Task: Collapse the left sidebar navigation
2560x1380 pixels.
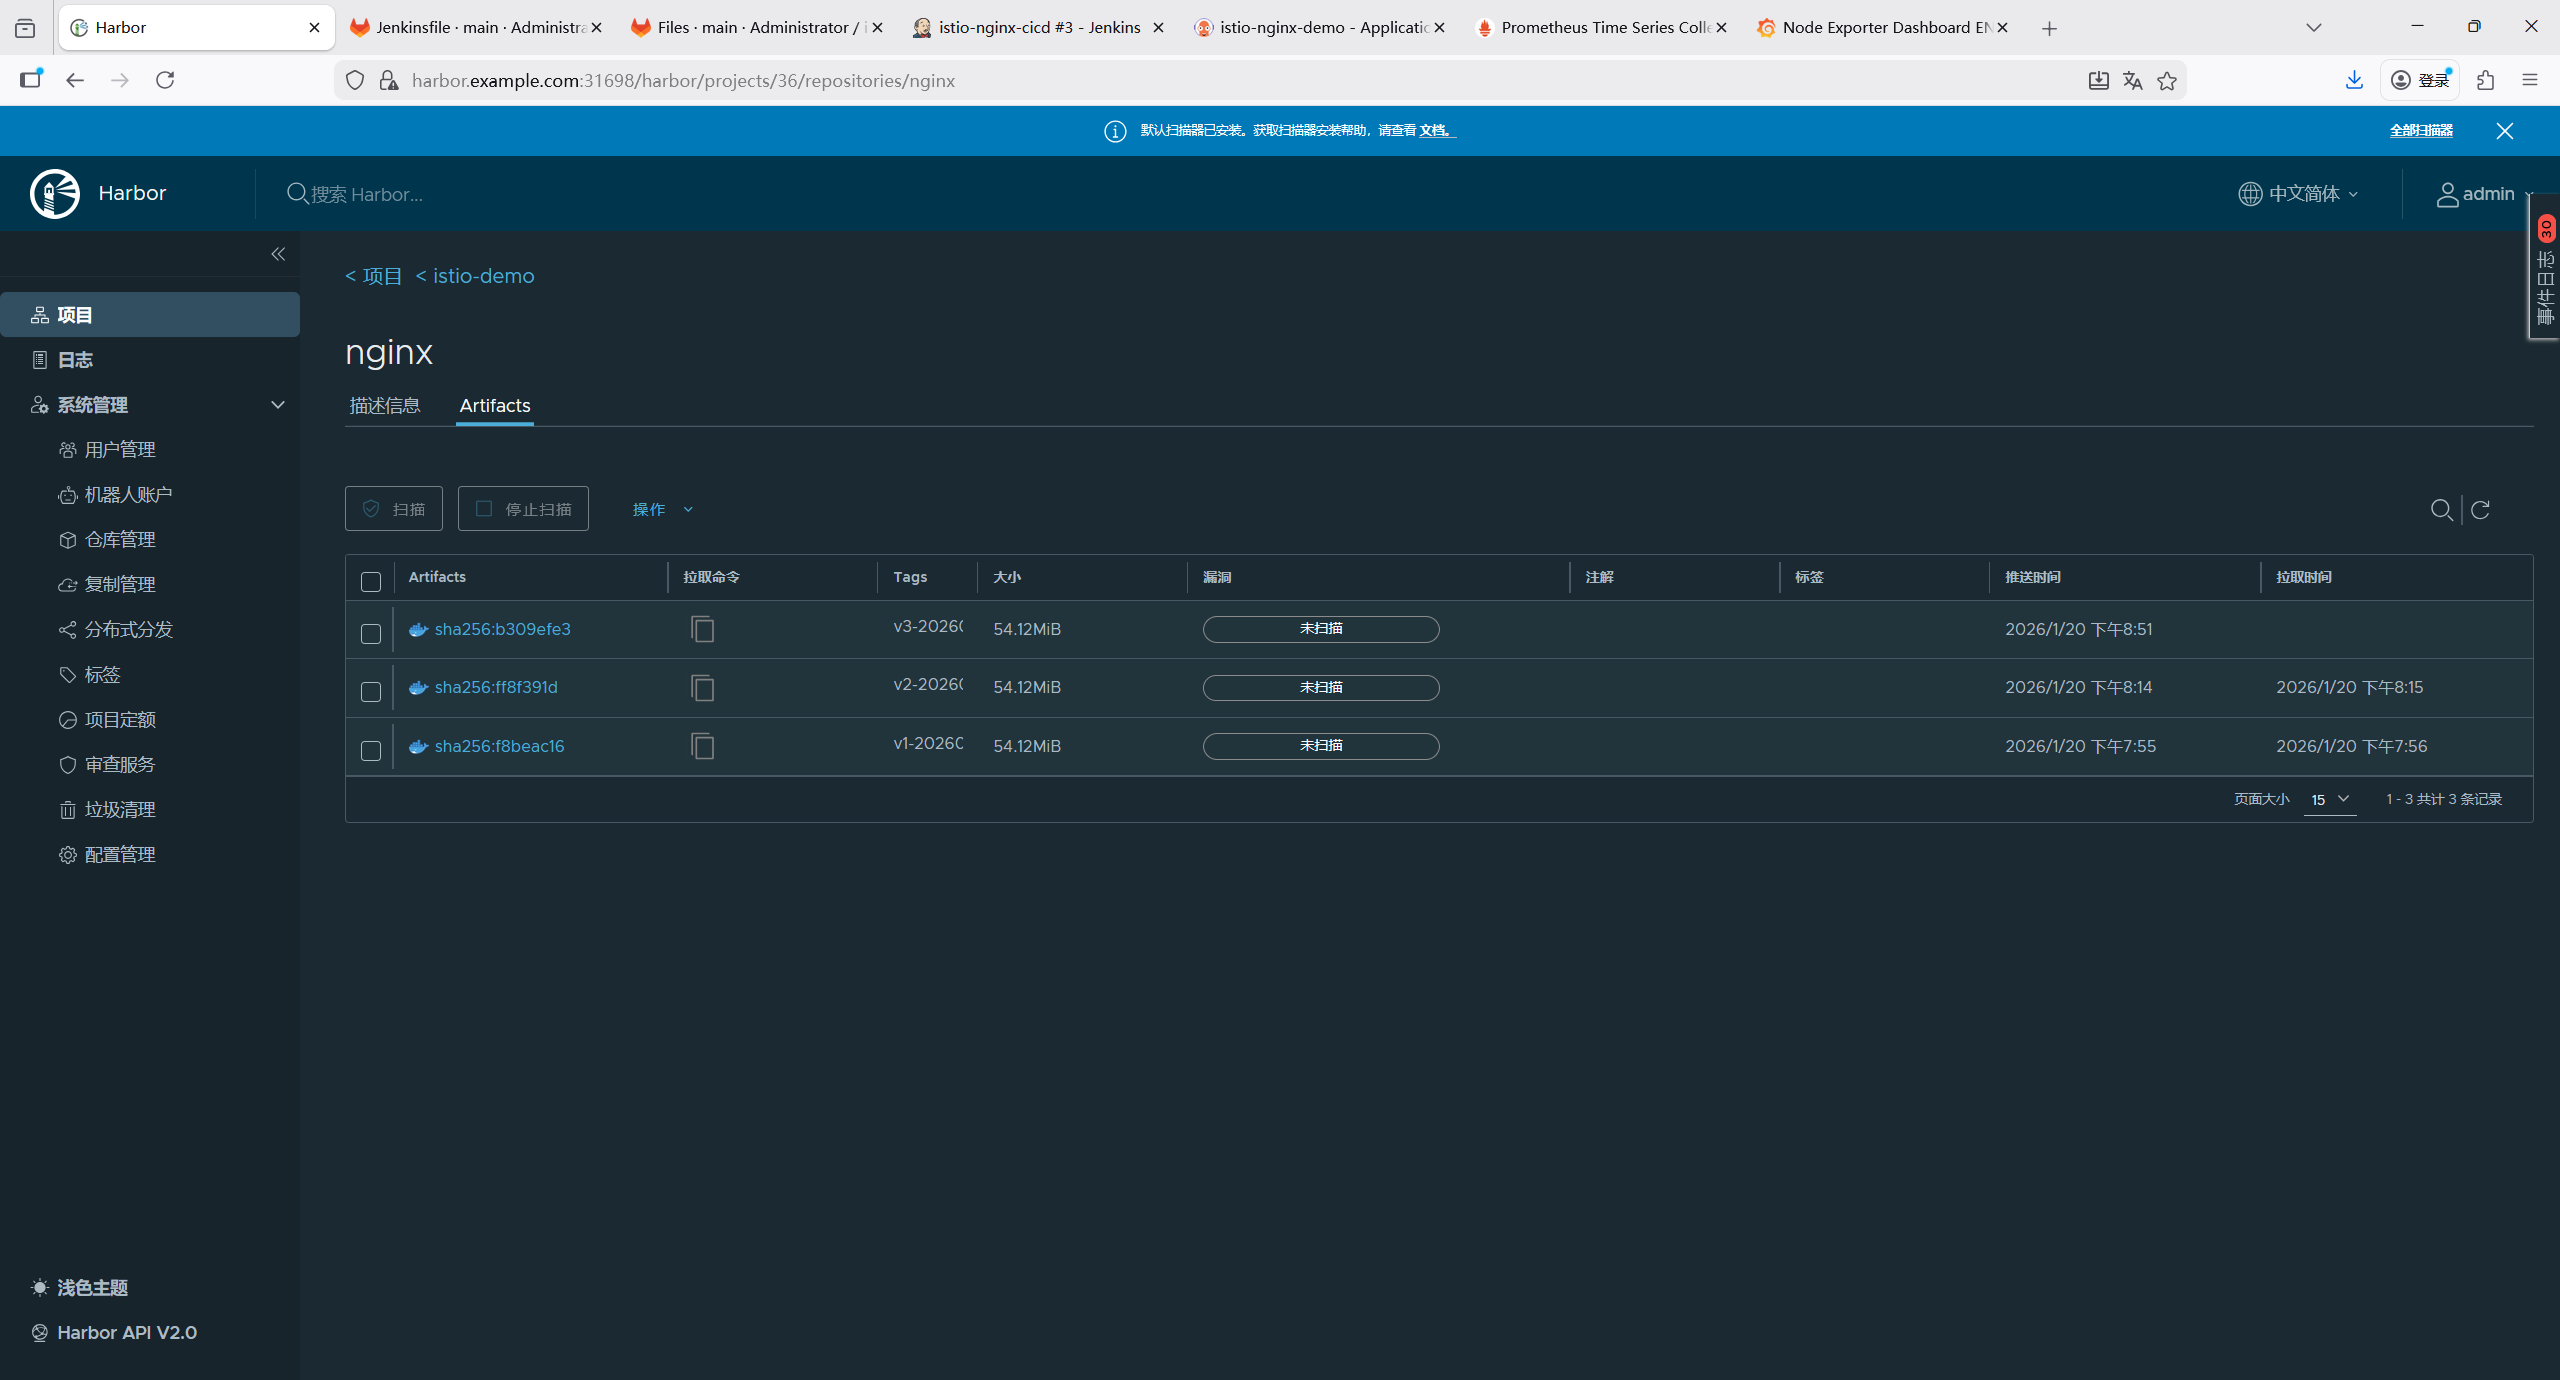Action: (x=278, y=254)
